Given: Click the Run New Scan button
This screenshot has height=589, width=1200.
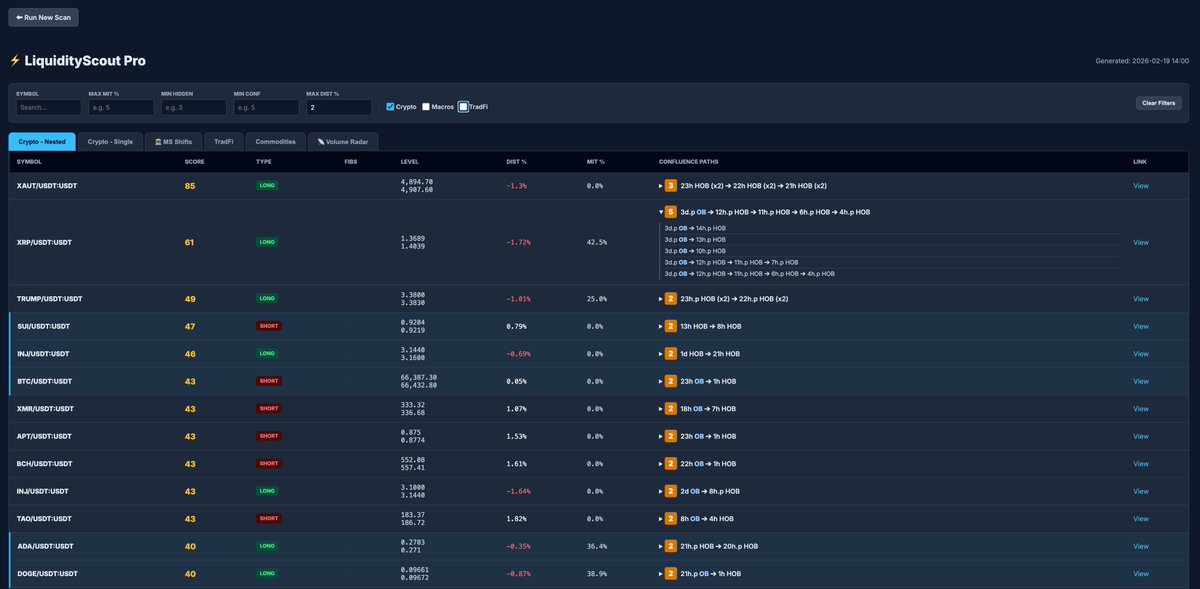Looking at the screenshot, I should click(x=43, y=17).
